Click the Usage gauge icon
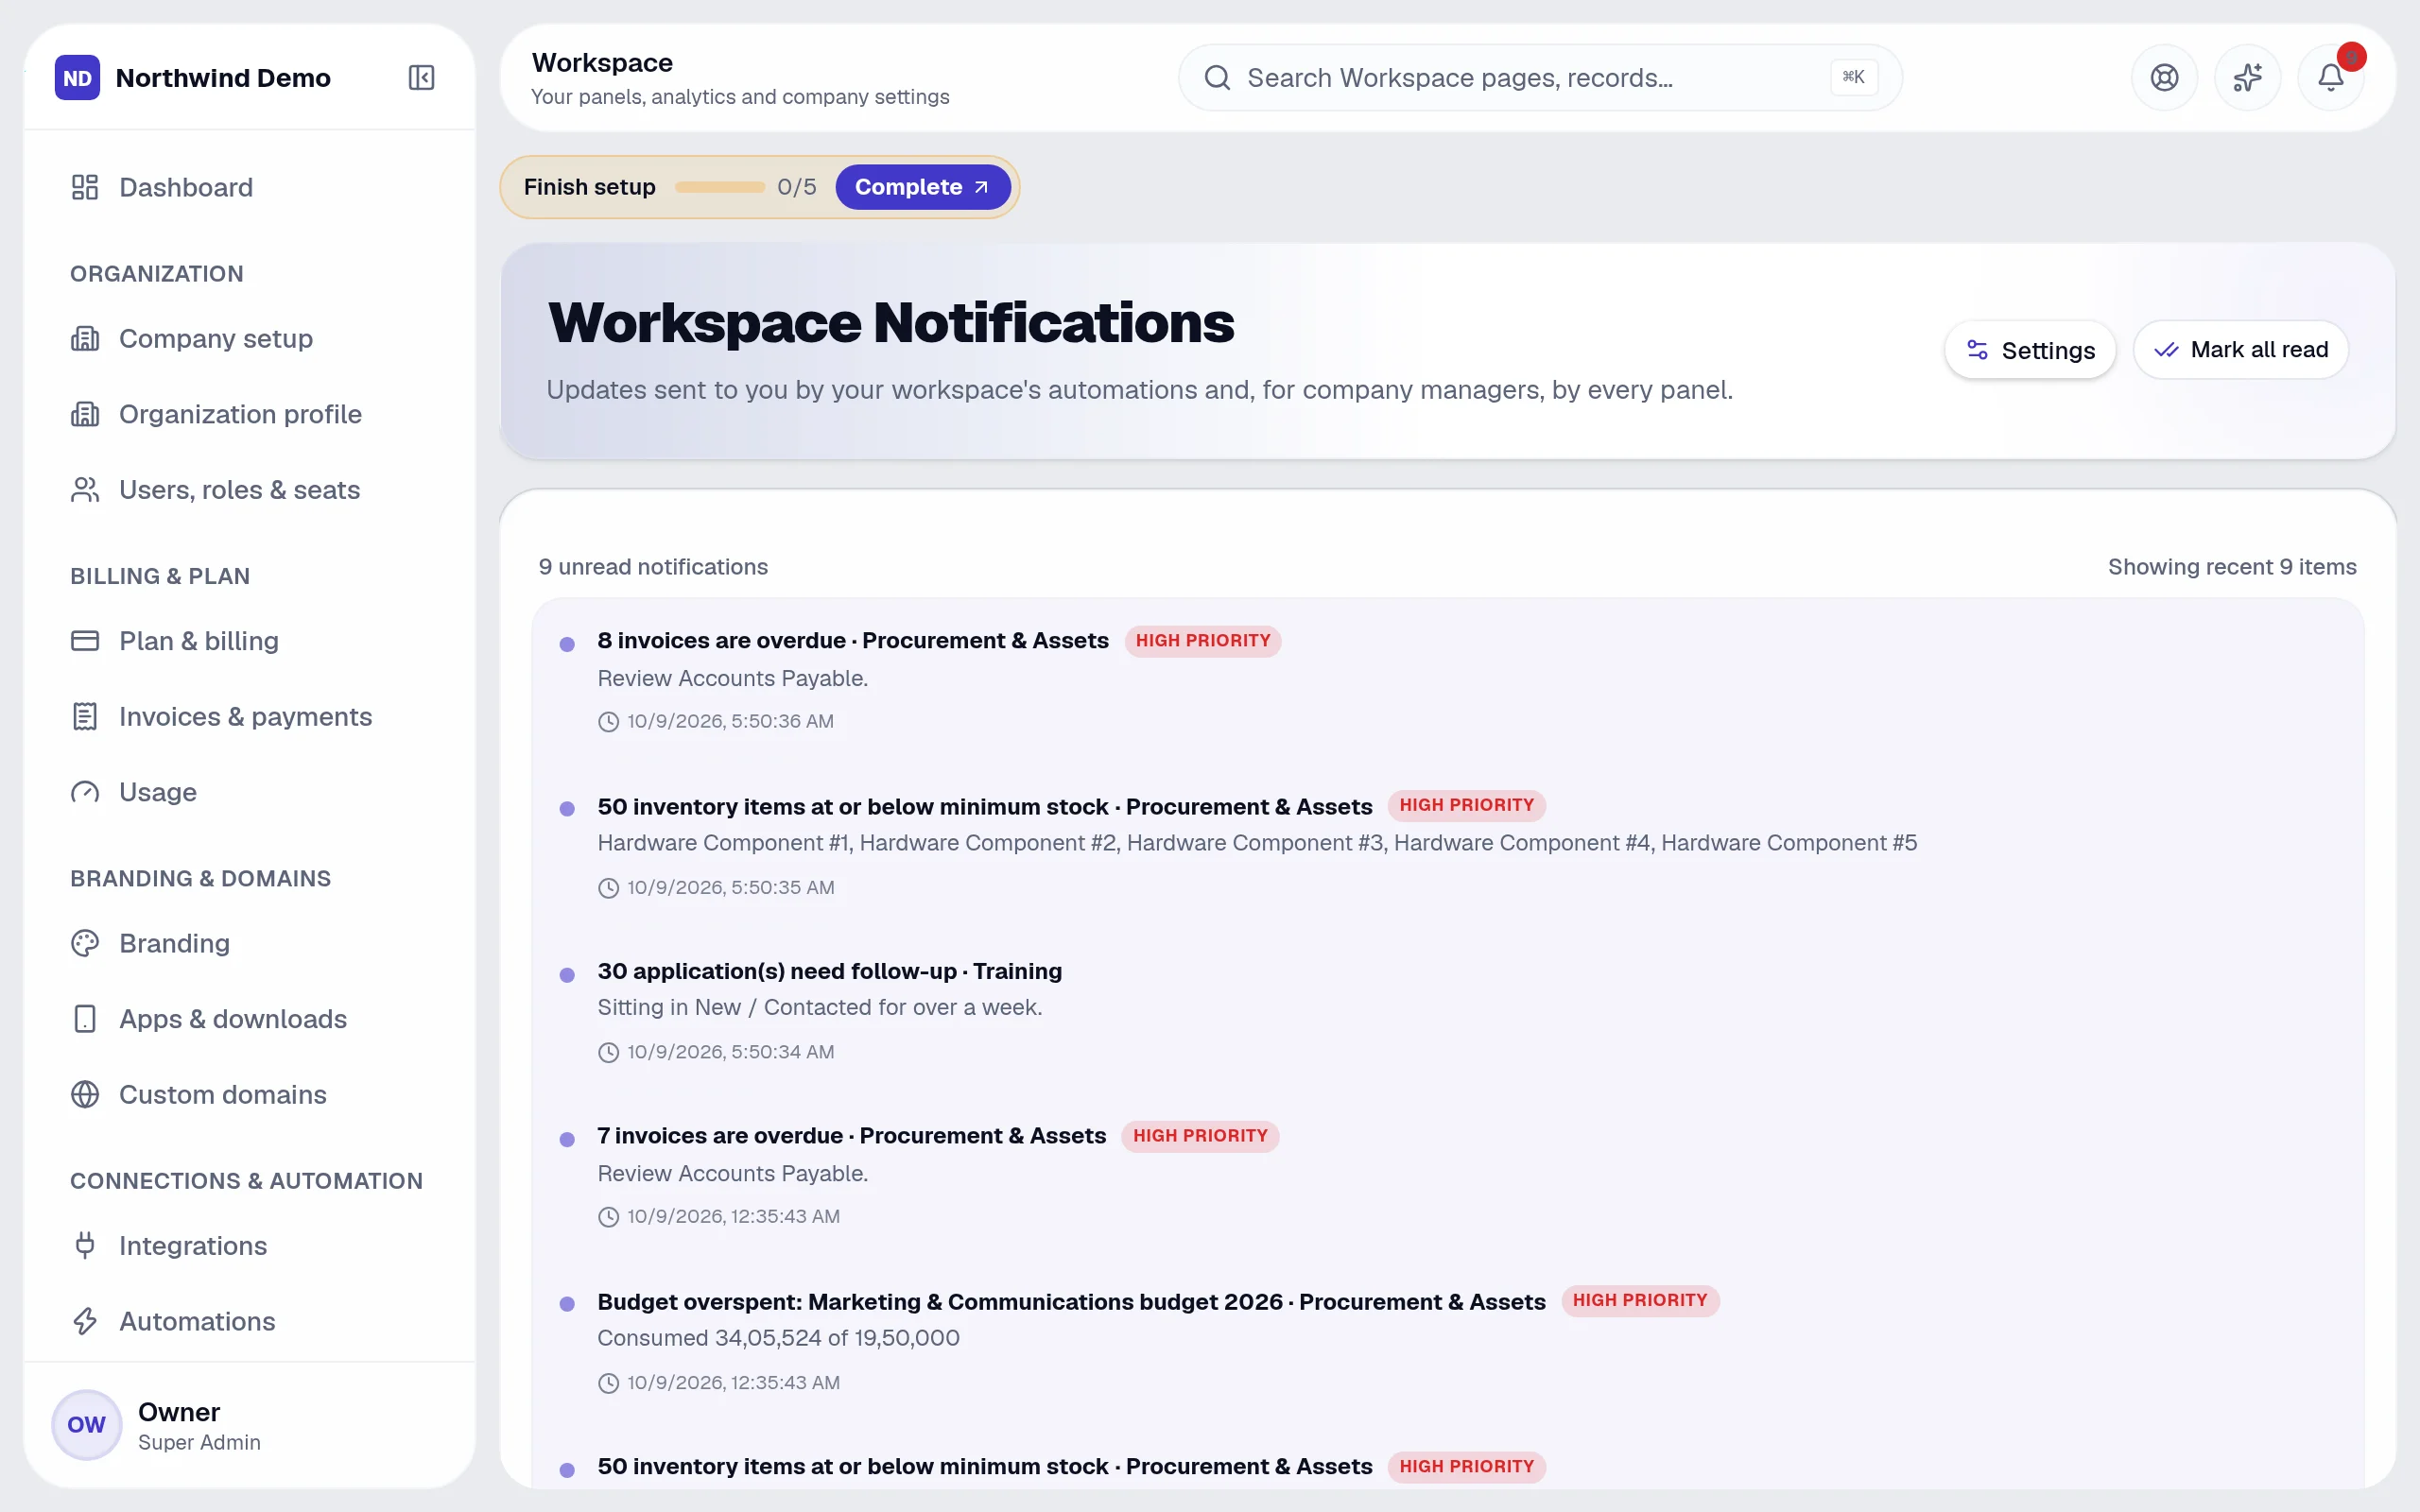This screenshot has width=2420, height=1512. tap(85, 792)
